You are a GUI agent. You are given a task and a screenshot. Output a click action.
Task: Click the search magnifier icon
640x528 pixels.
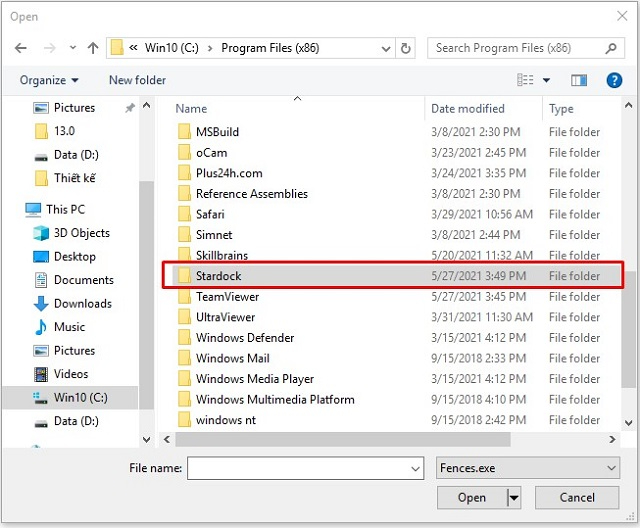coord(611,48)
